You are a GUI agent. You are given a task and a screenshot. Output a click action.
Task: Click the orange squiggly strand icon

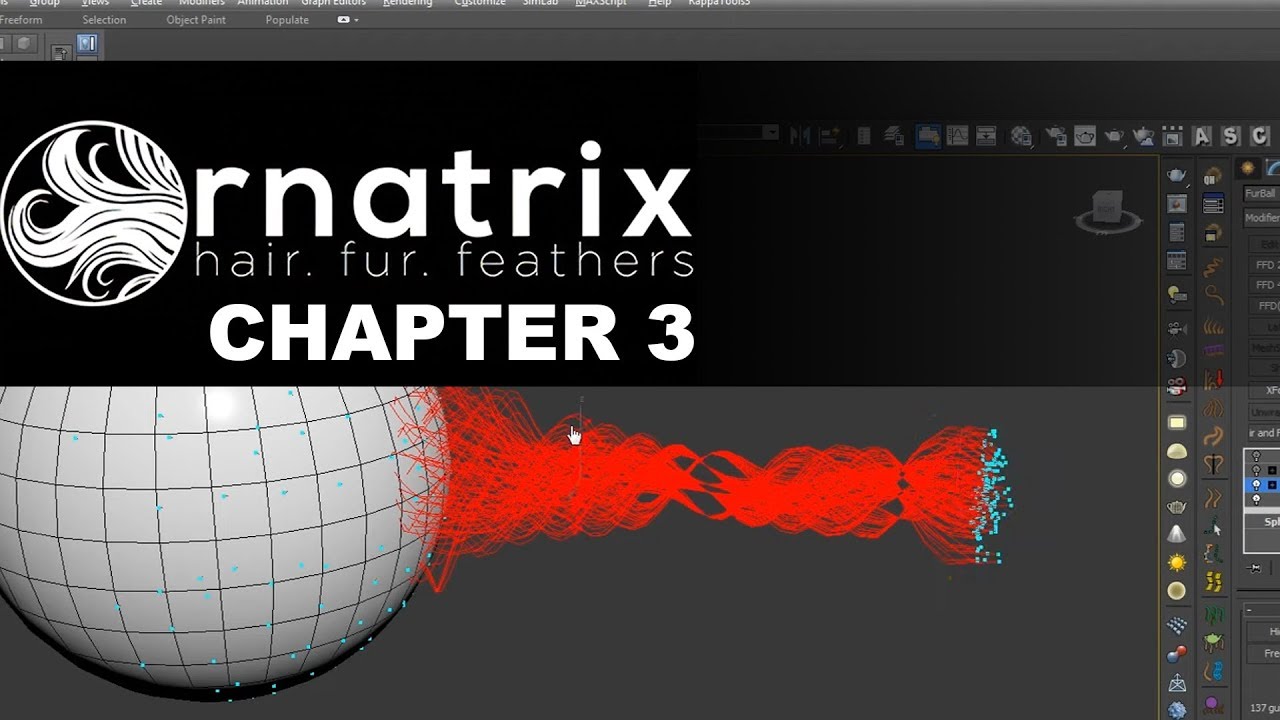tap(1213, 265)
